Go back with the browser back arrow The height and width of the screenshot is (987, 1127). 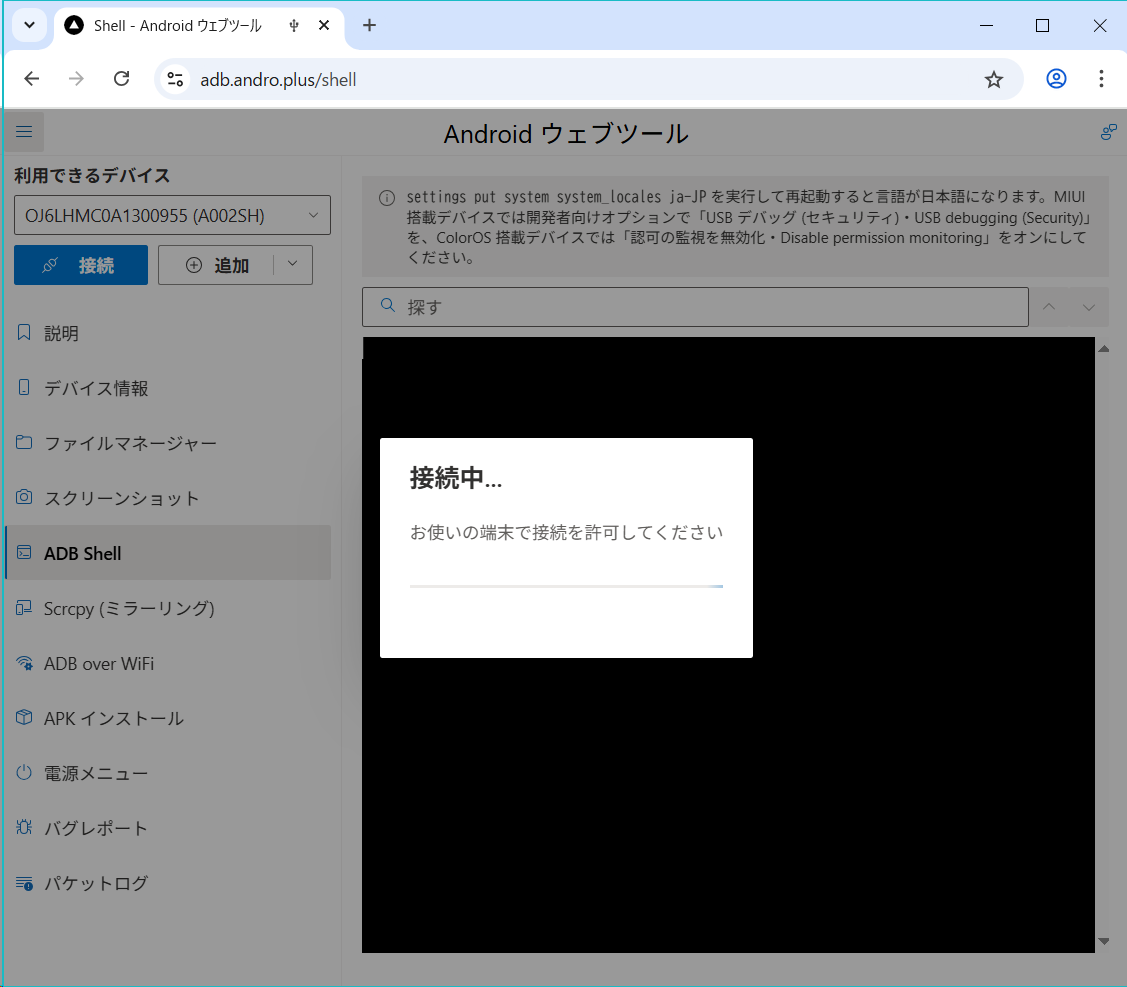(32, 79)
